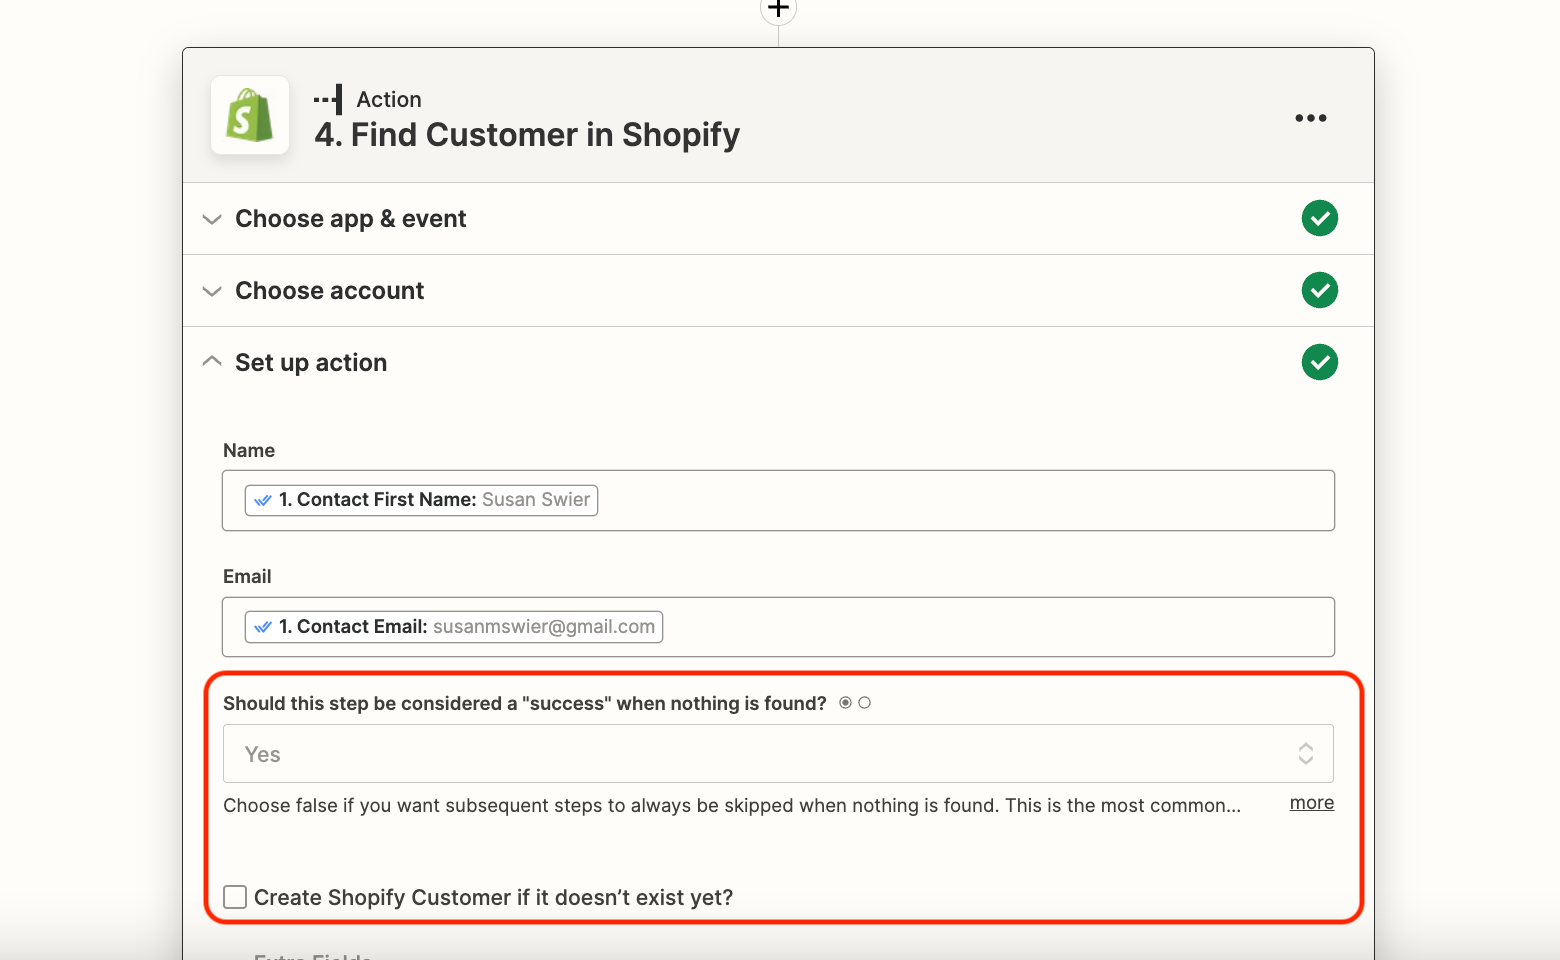Click the Zapier field icon in the Email pill
This screenshot has height=960, width=1560.
(263, 626)
